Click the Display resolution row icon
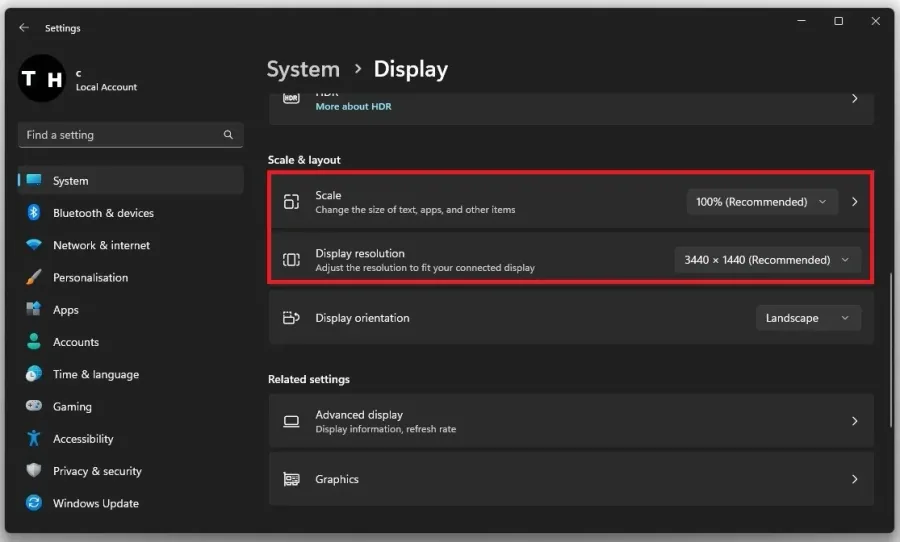Screen dimensions: 900x542 pos(291,260)
